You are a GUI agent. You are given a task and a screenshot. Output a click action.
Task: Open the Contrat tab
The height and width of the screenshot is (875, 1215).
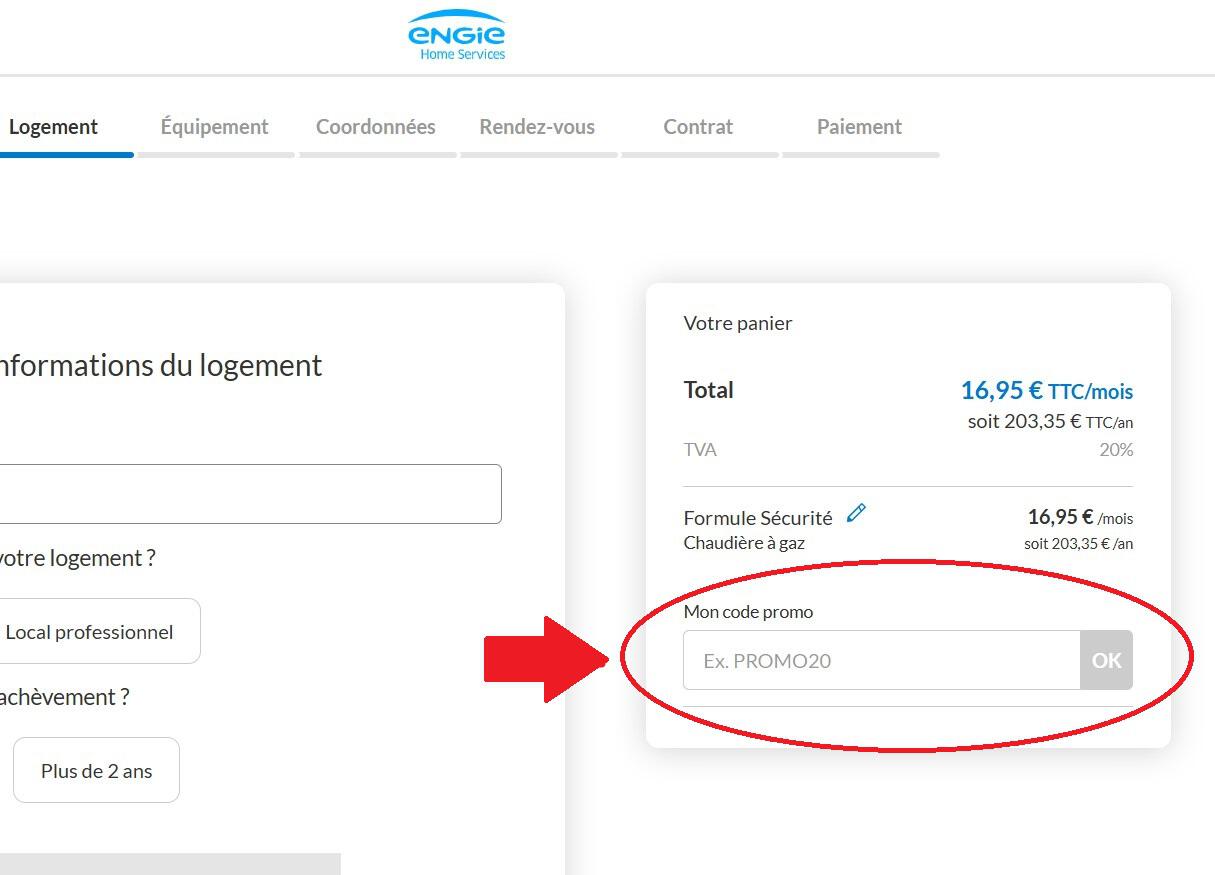698,126
